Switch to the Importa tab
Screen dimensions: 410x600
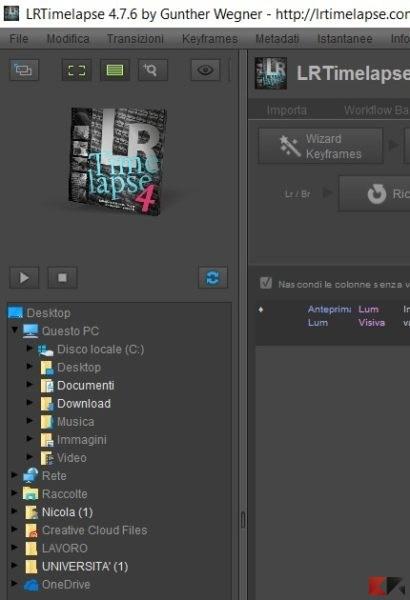coord(287,110)
